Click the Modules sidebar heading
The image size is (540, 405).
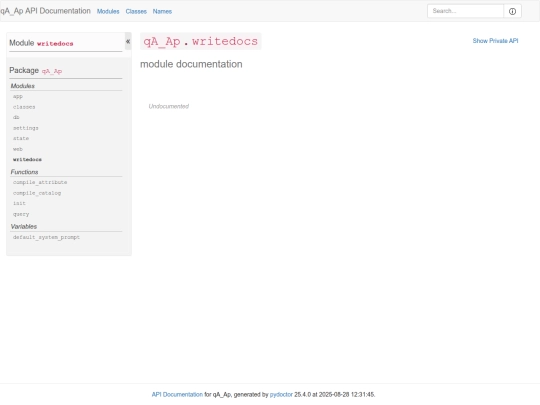[x=23, y=86]
